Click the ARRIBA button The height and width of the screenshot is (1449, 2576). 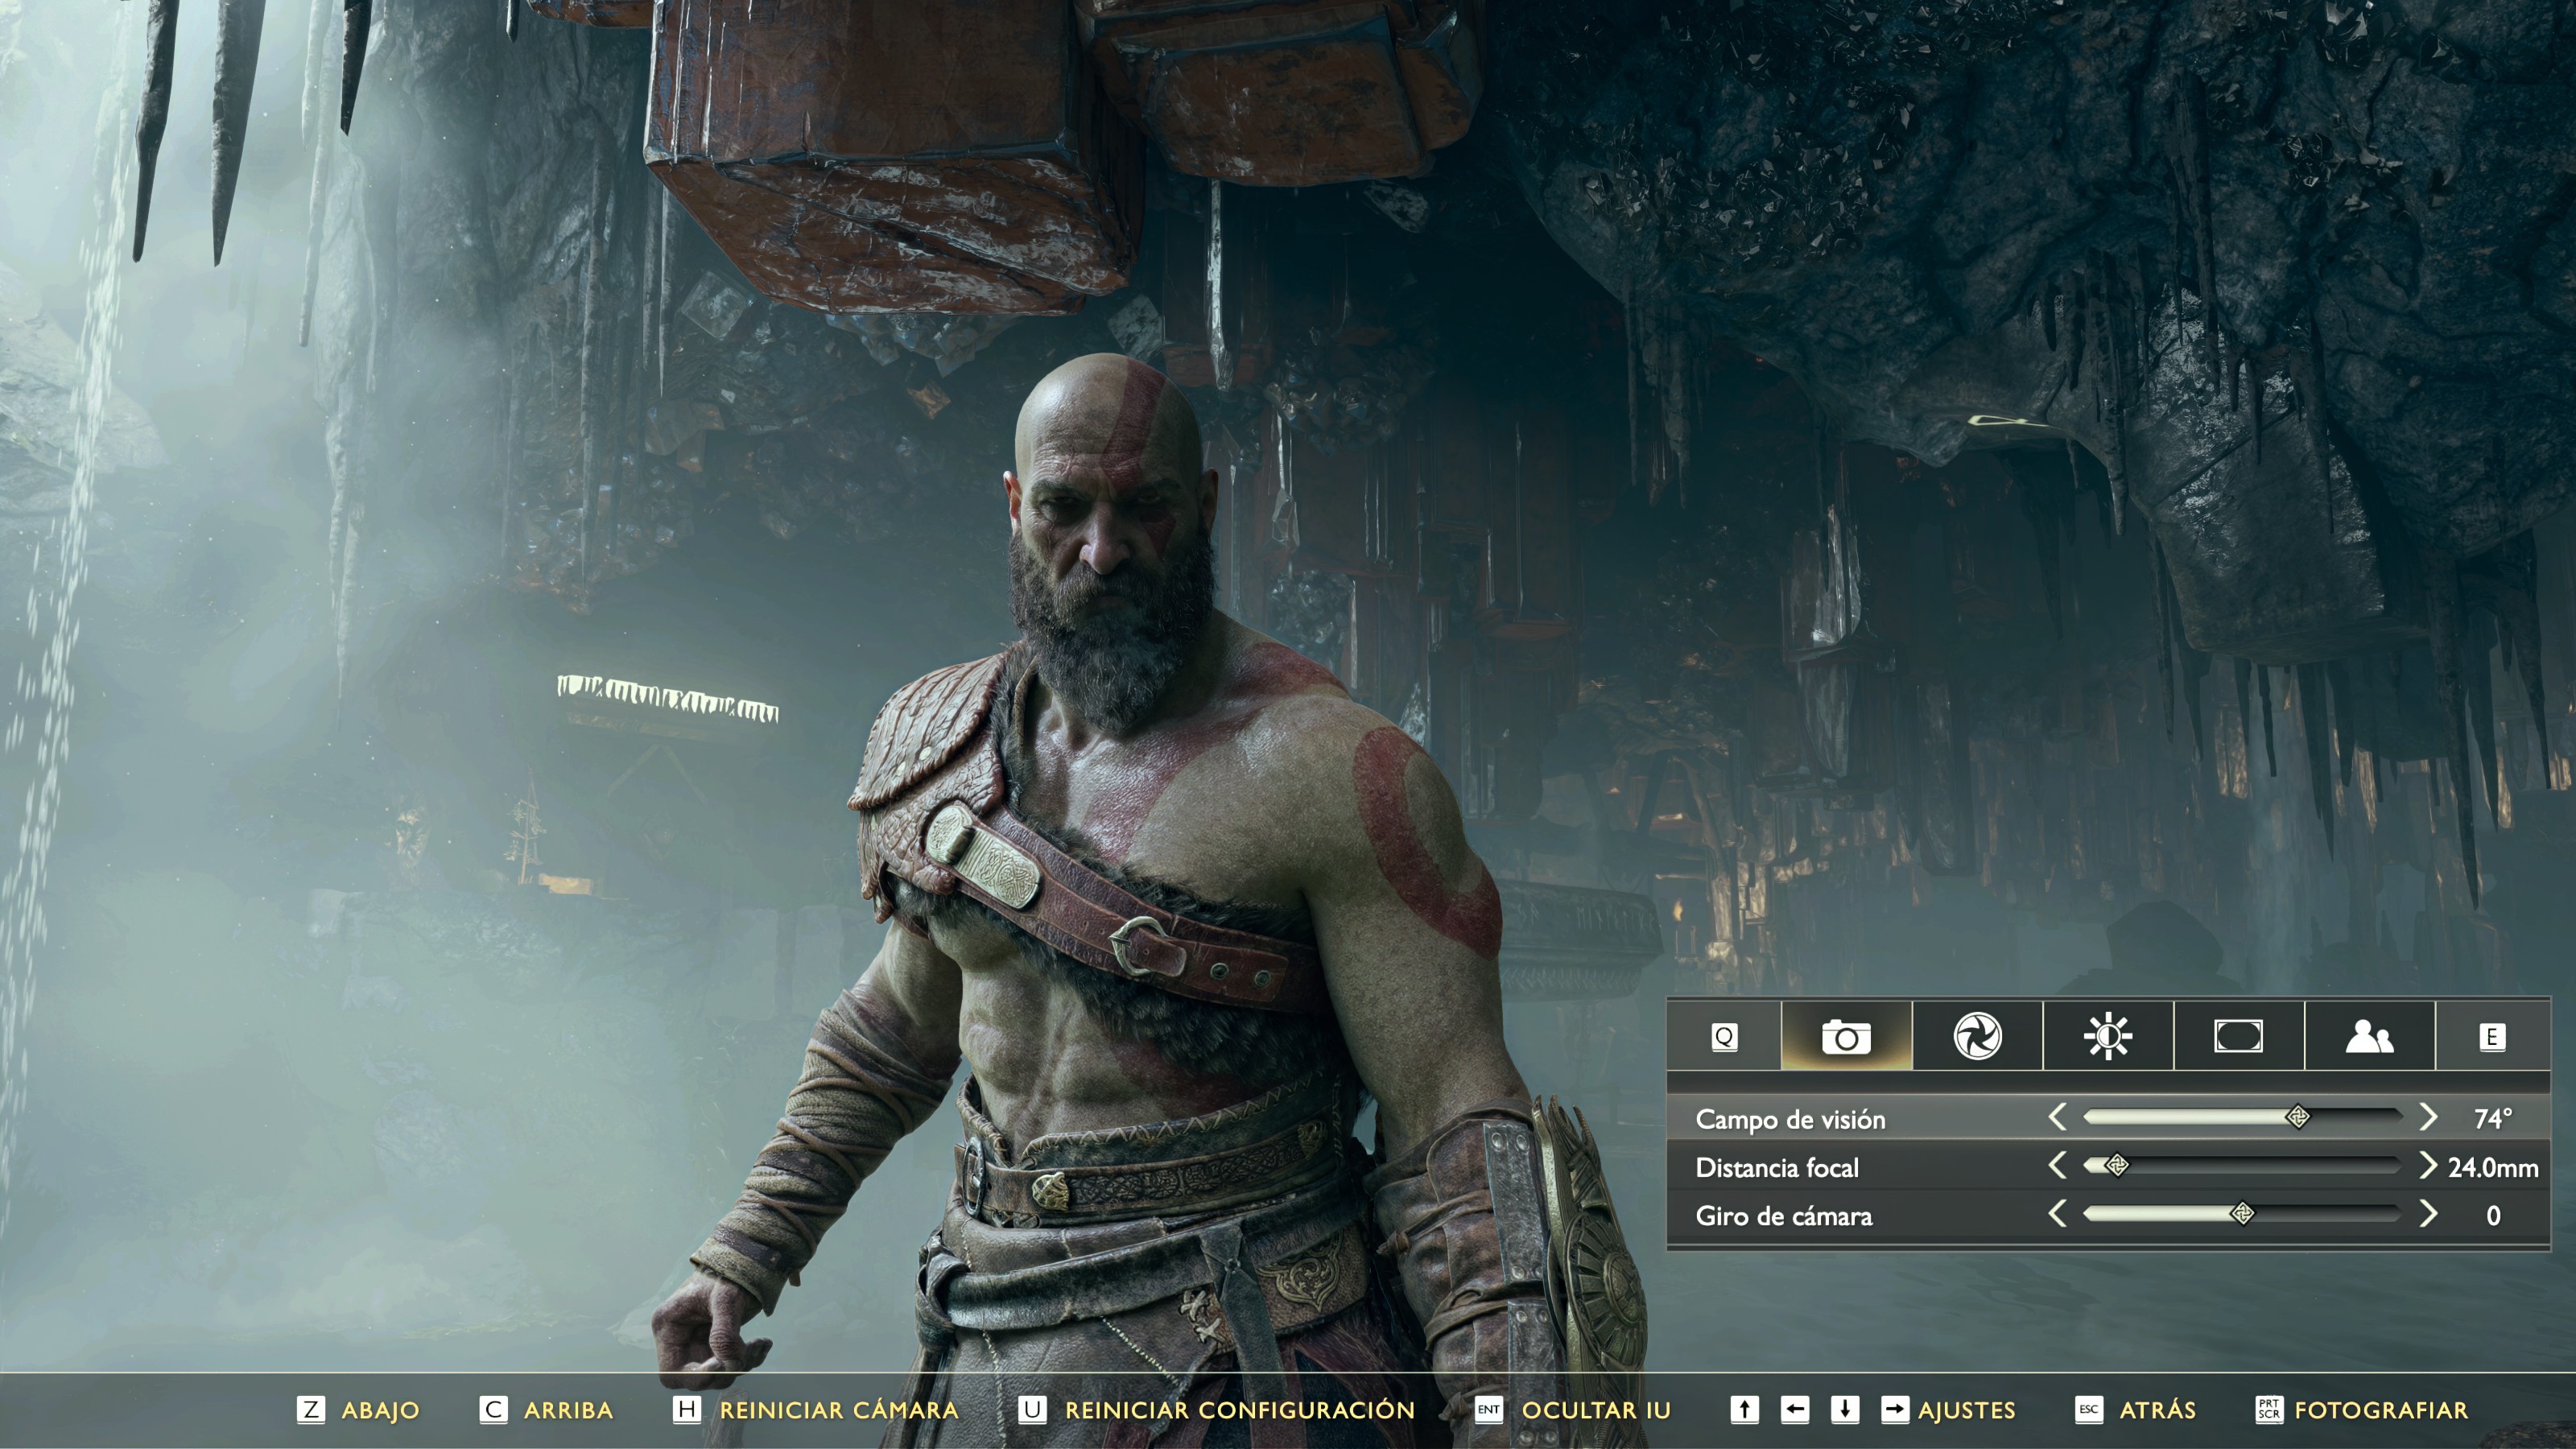tap(568, 1411)
